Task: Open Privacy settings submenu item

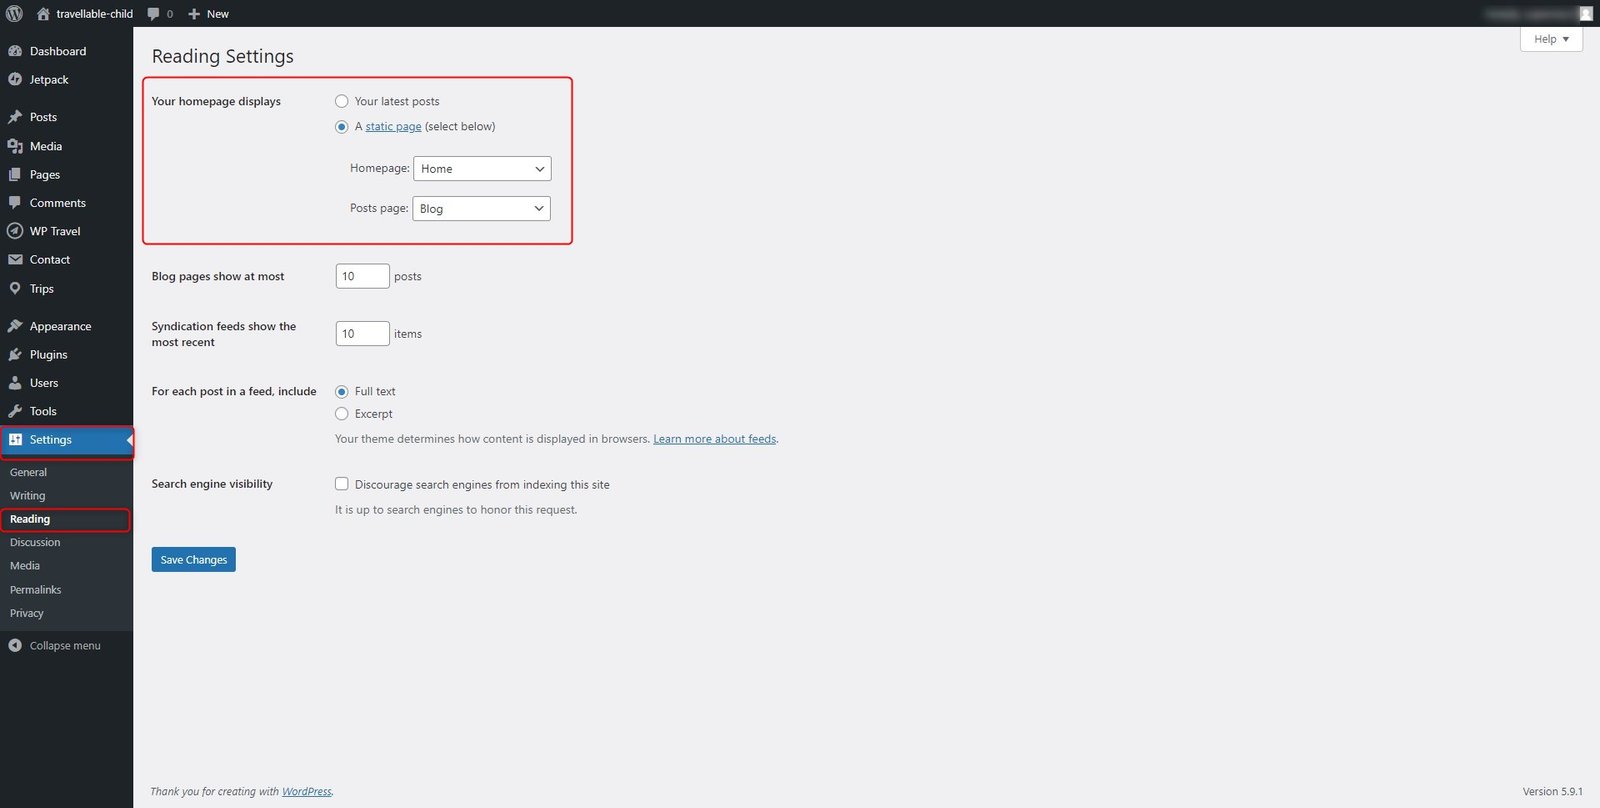Action: pos(27,613)
